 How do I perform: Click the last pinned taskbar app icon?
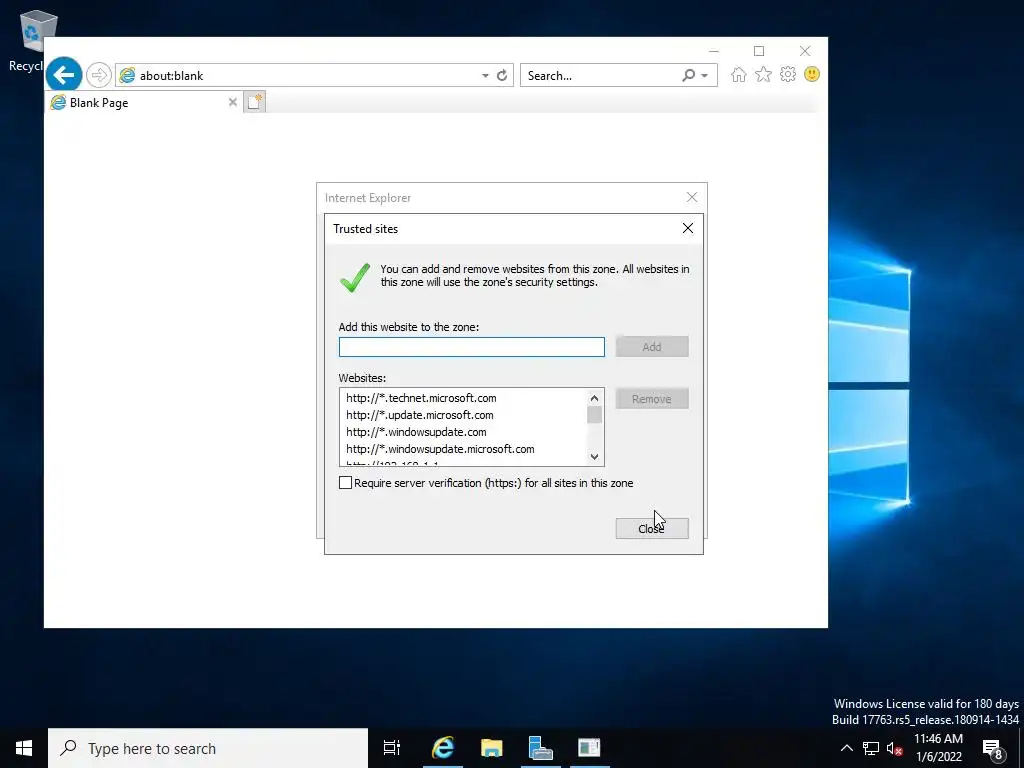click(589, 748)
